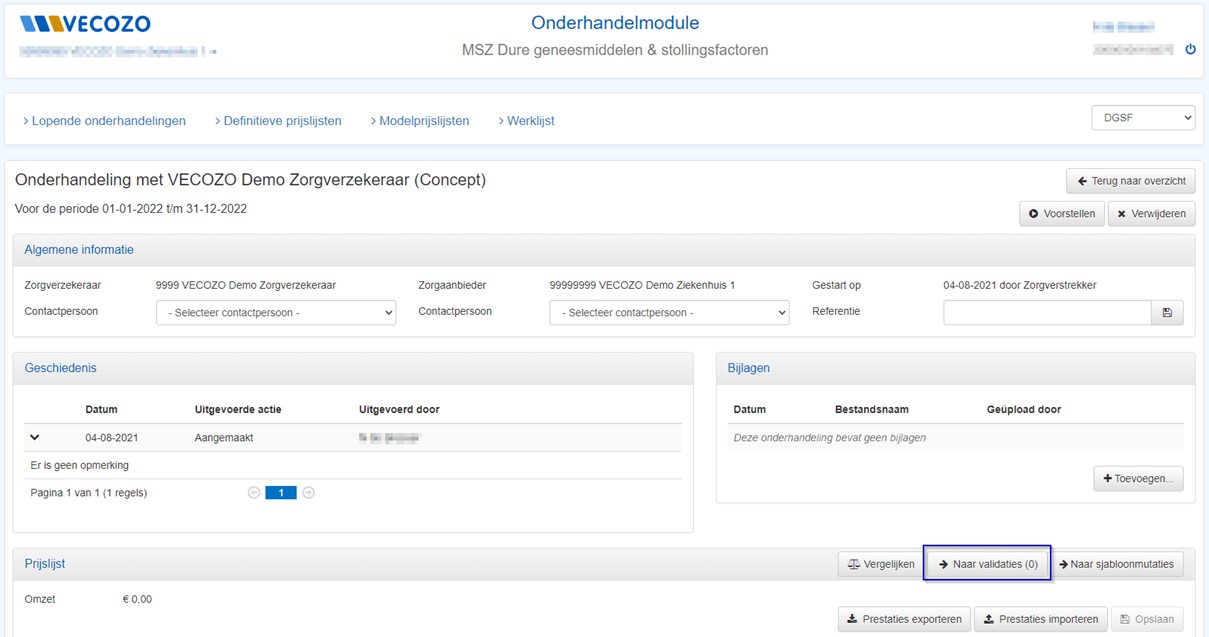Click the Opslaan button
Image resolution: width=1209 pixels, height=637 pixels.
(1148, 619)
